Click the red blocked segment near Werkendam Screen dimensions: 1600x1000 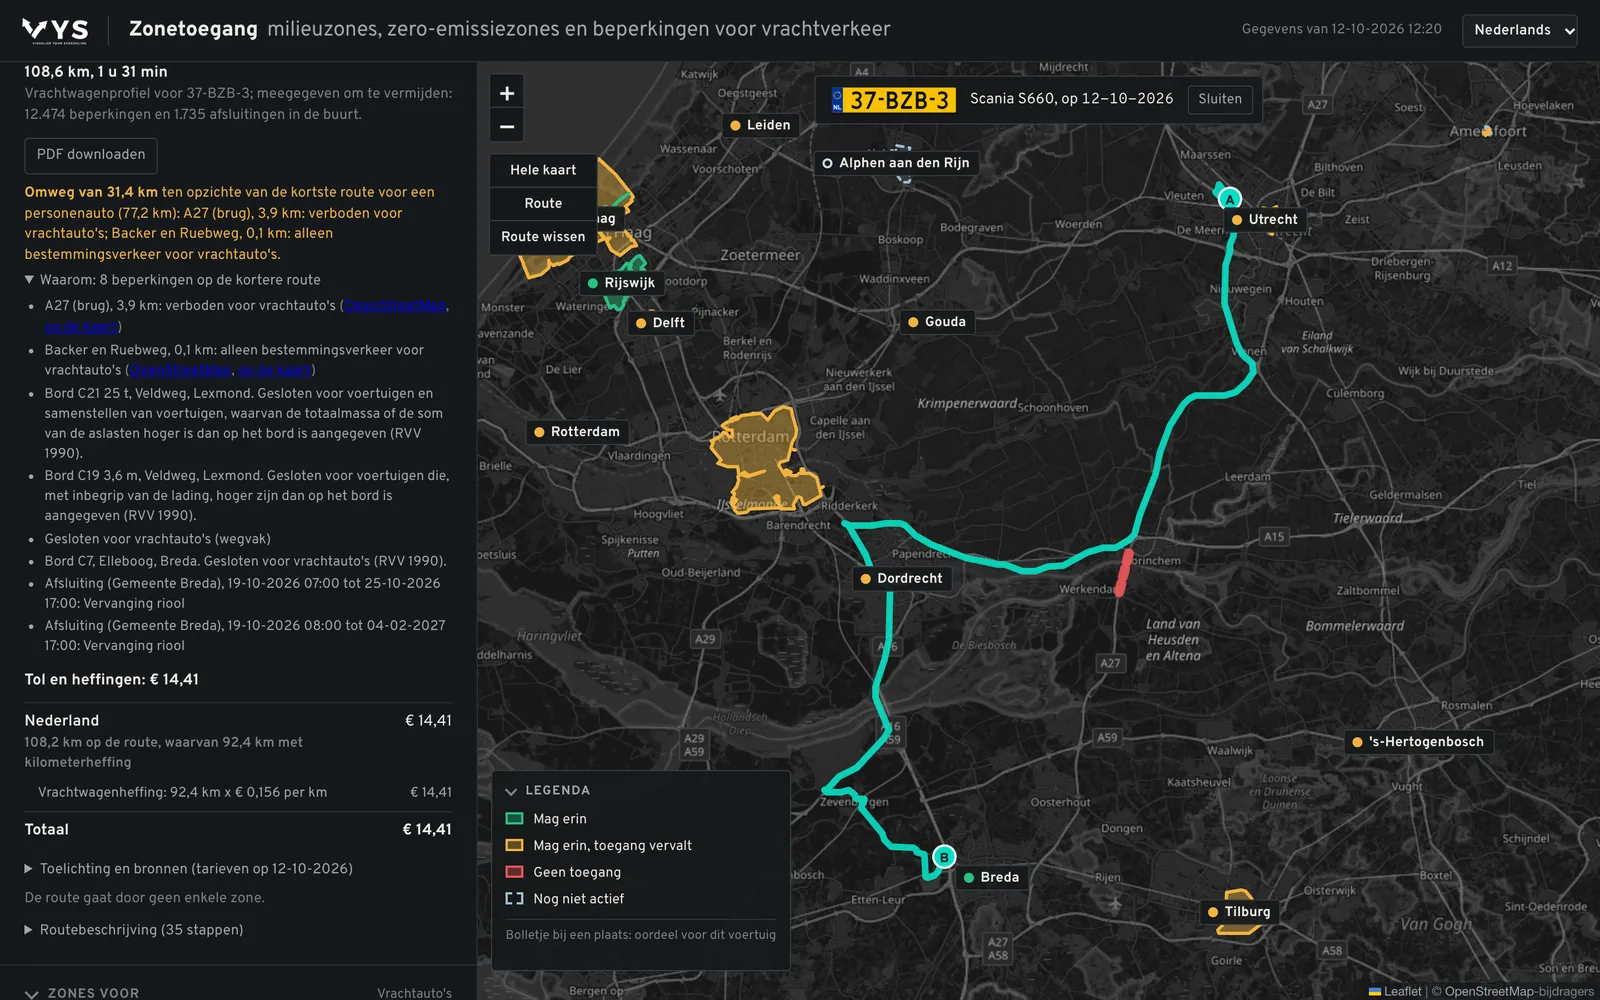point(1124,572)
